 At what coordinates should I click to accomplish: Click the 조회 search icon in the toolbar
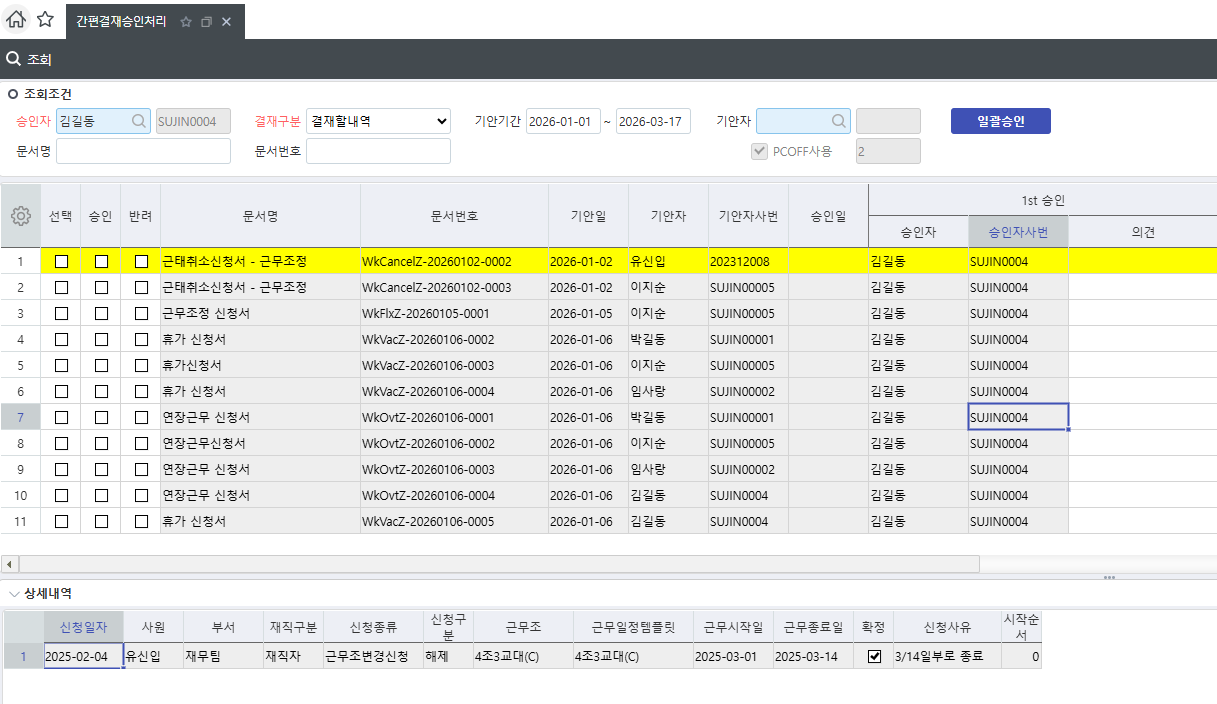[x=14, y=59]
